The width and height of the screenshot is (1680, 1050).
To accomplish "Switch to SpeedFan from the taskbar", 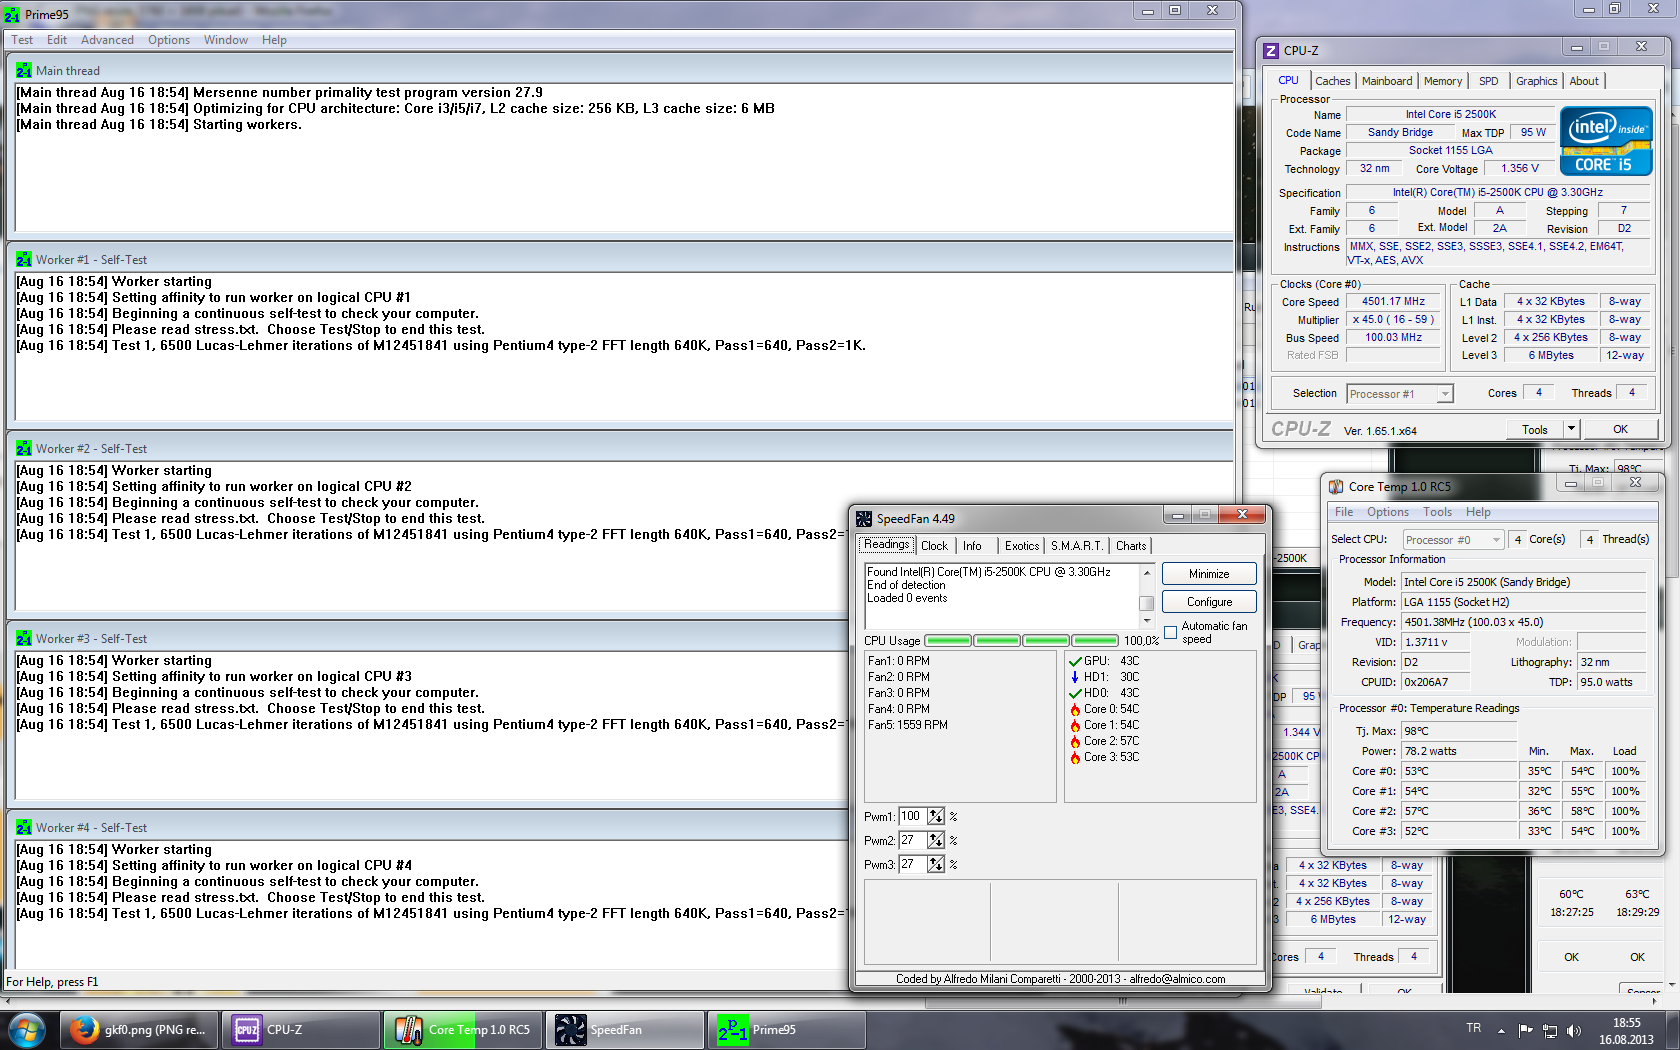I will coord(625,1030).
